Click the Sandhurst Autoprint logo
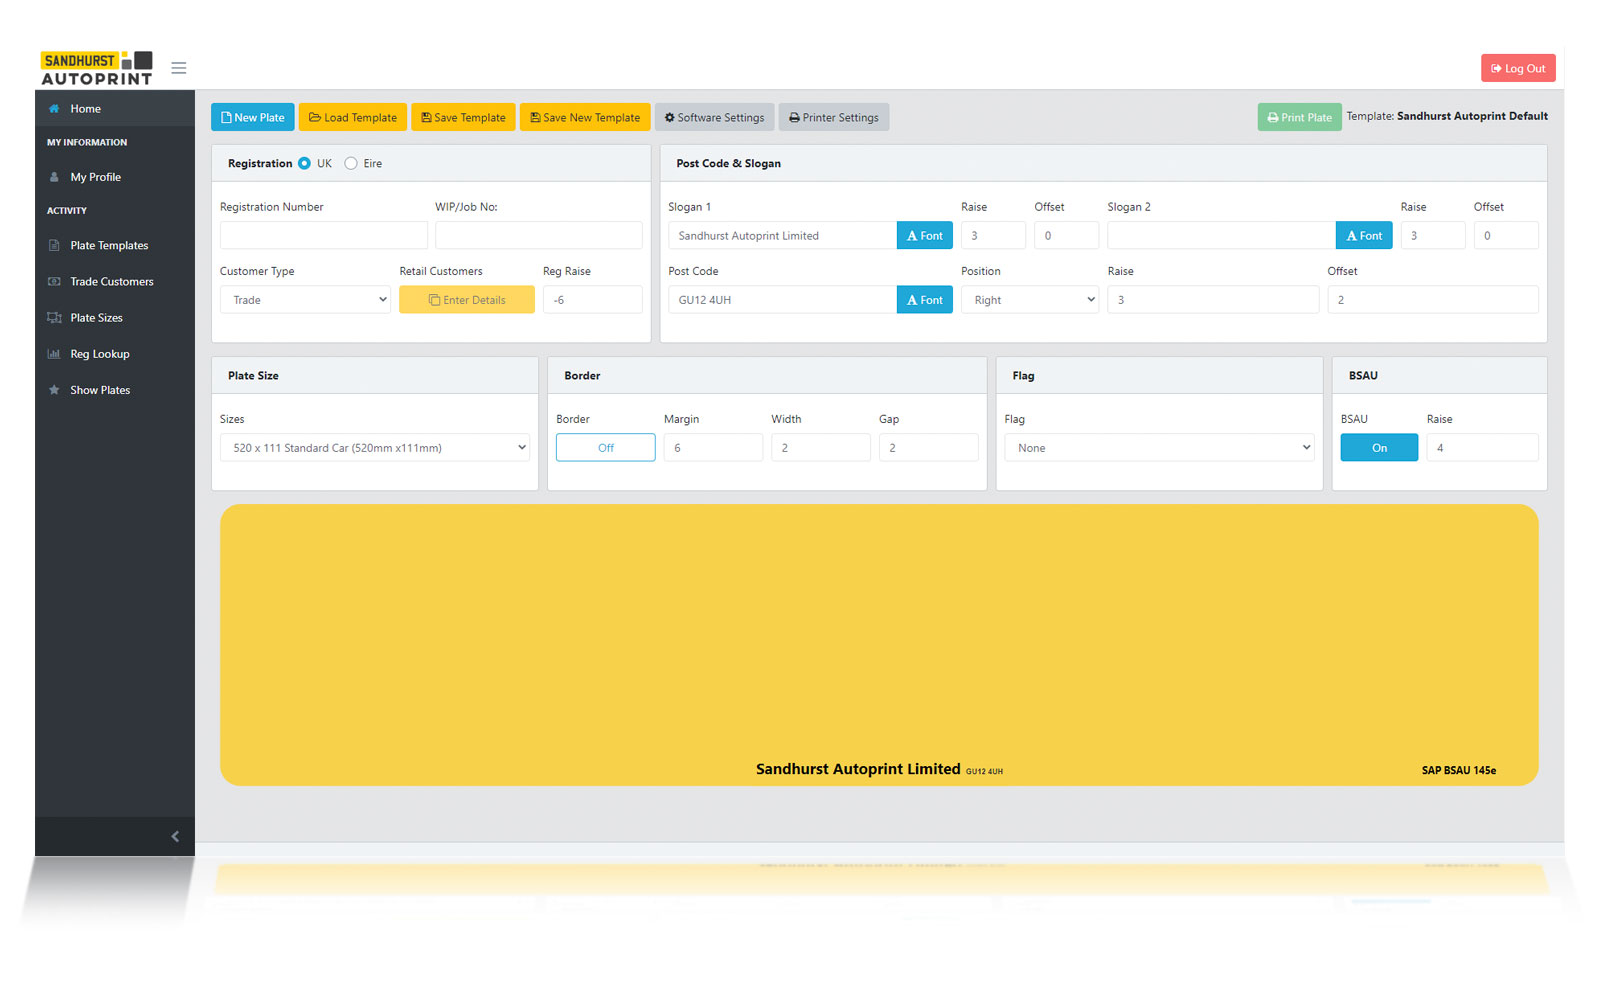Viewport: 1600px width, 1000px height. pos(97,68)
